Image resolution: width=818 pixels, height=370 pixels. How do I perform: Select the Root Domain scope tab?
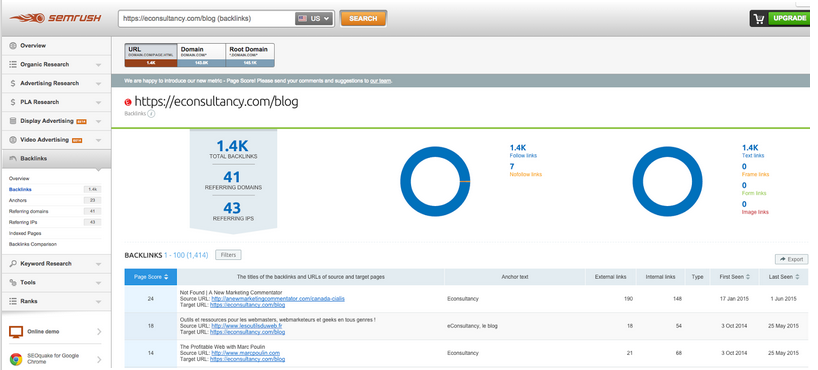(x=250, y=55)
